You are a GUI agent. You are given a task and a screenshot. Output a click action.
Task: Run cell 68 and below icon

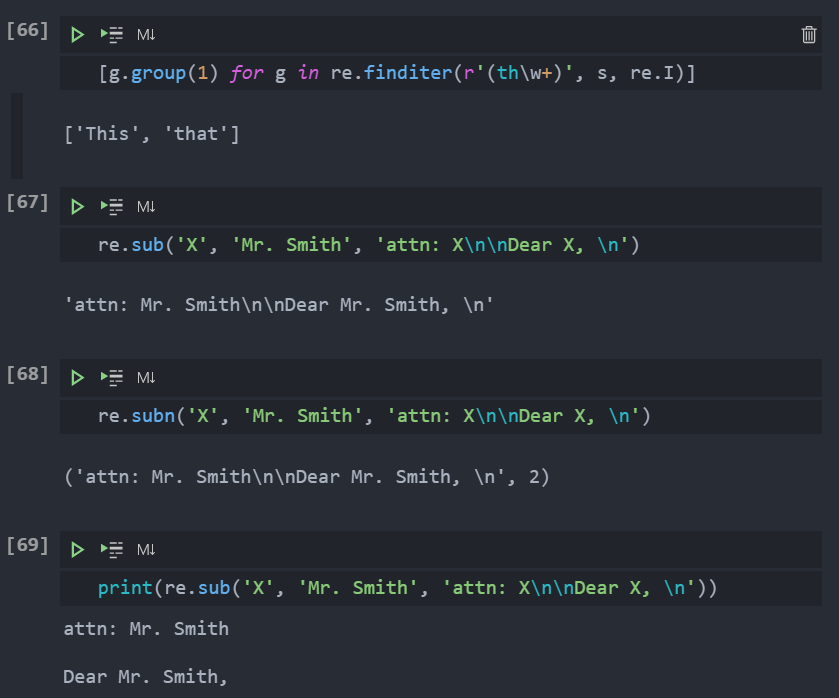coord(111,378)
